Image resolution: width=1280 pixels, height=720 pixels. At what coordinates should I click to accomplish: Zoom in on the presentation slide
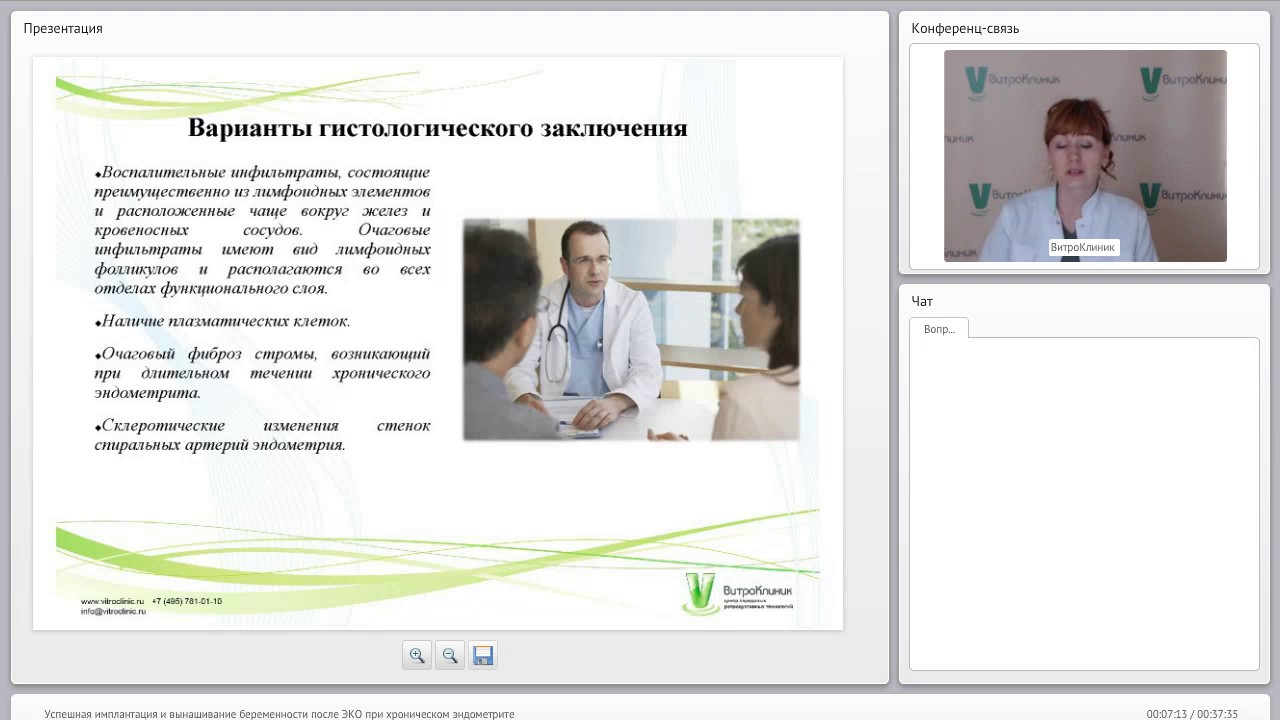pos(417,655)
